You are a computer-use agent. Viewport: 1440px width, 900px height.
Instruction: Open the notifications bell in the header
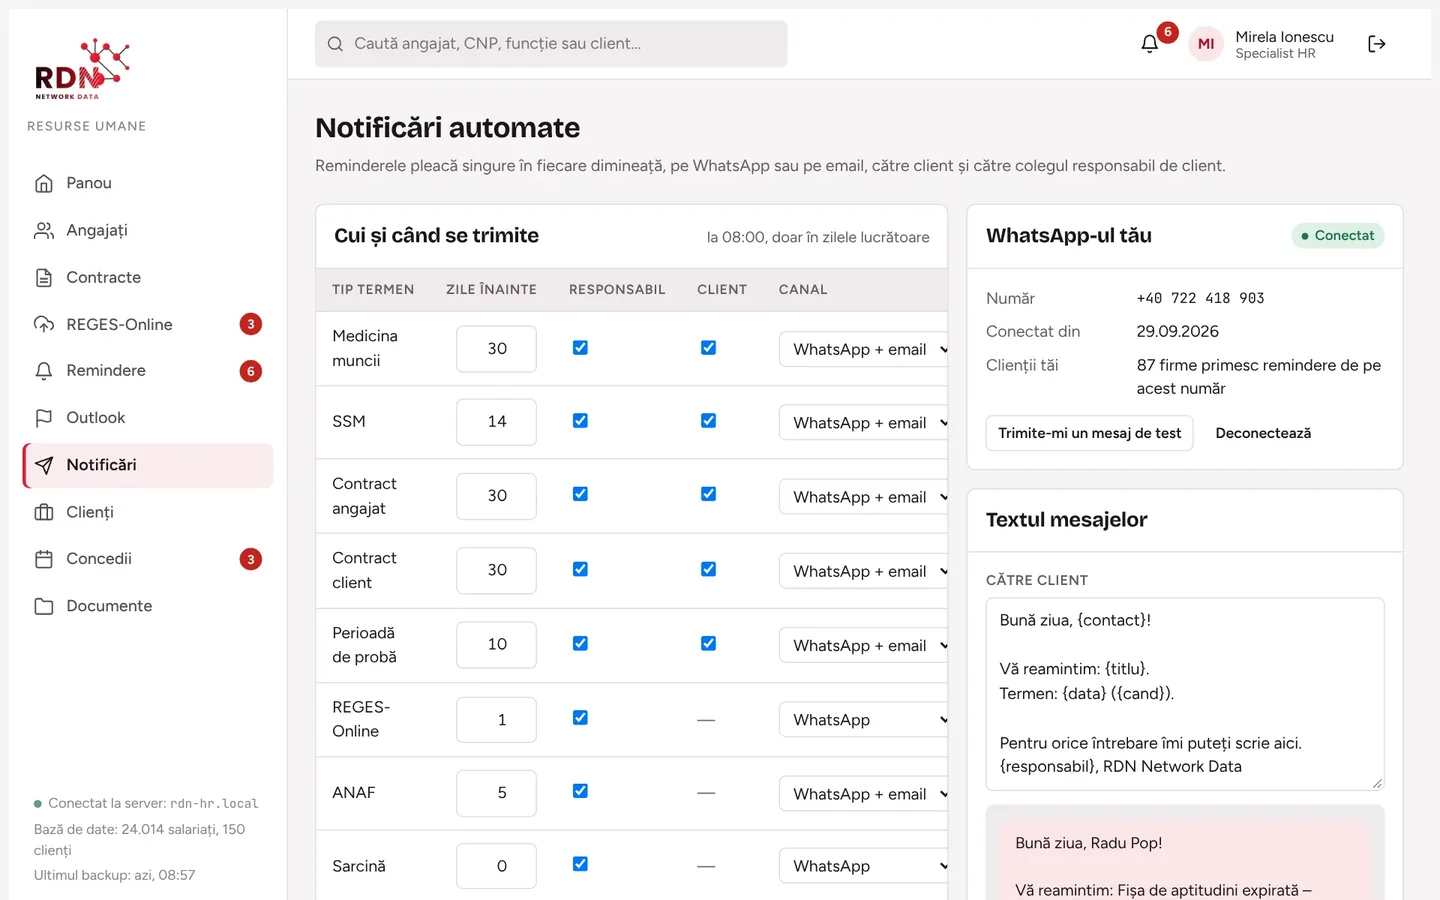1150,44
